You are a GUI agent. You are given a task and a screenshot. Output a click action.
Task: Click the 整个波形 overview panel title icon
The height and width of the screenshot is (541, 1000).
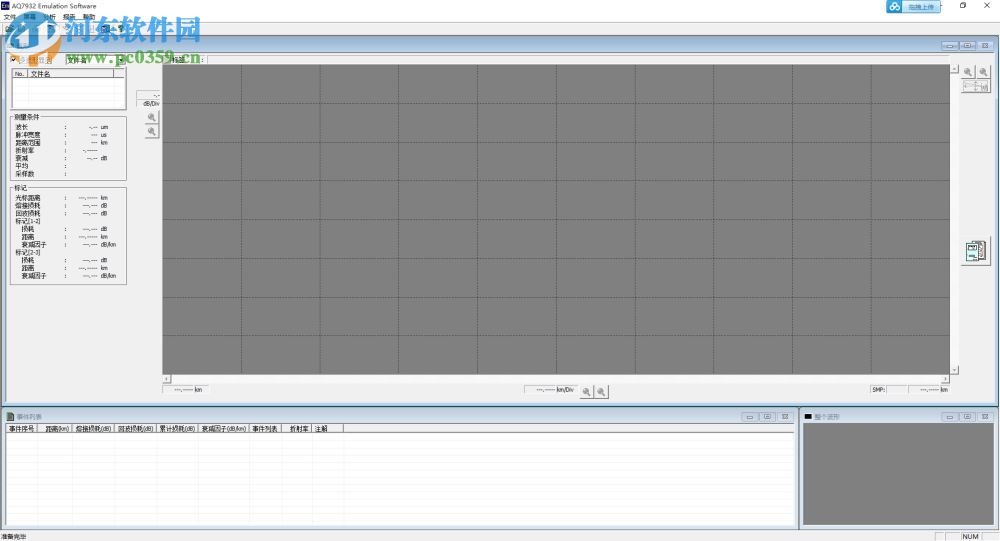[808, 417]
